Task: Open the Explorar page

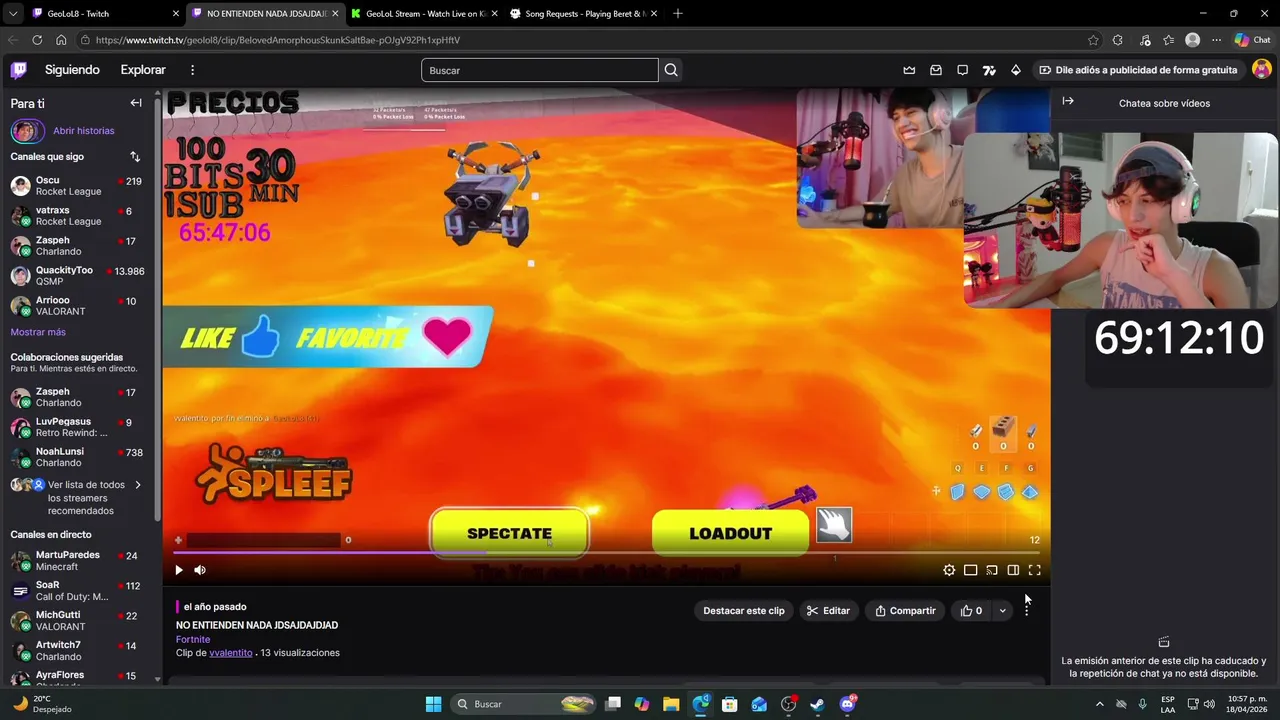Action: [143, 70]
